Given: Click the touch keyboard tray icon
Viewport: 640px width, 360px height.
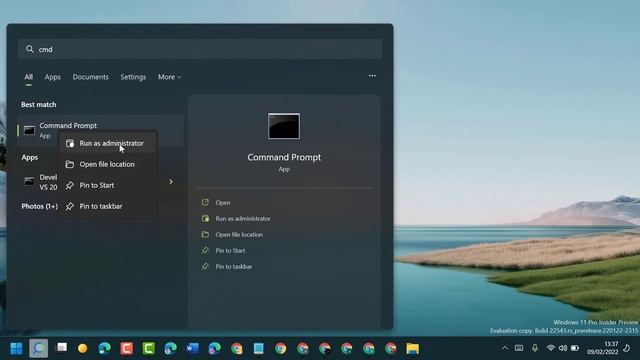Looking at the screenshot, I should (519, 348).
